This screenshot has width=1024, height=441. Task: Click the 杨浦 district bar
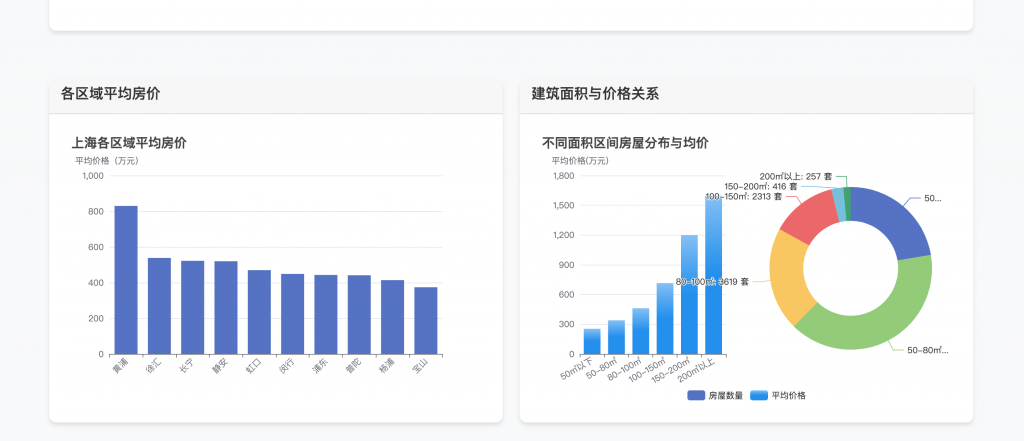point(392,318)
